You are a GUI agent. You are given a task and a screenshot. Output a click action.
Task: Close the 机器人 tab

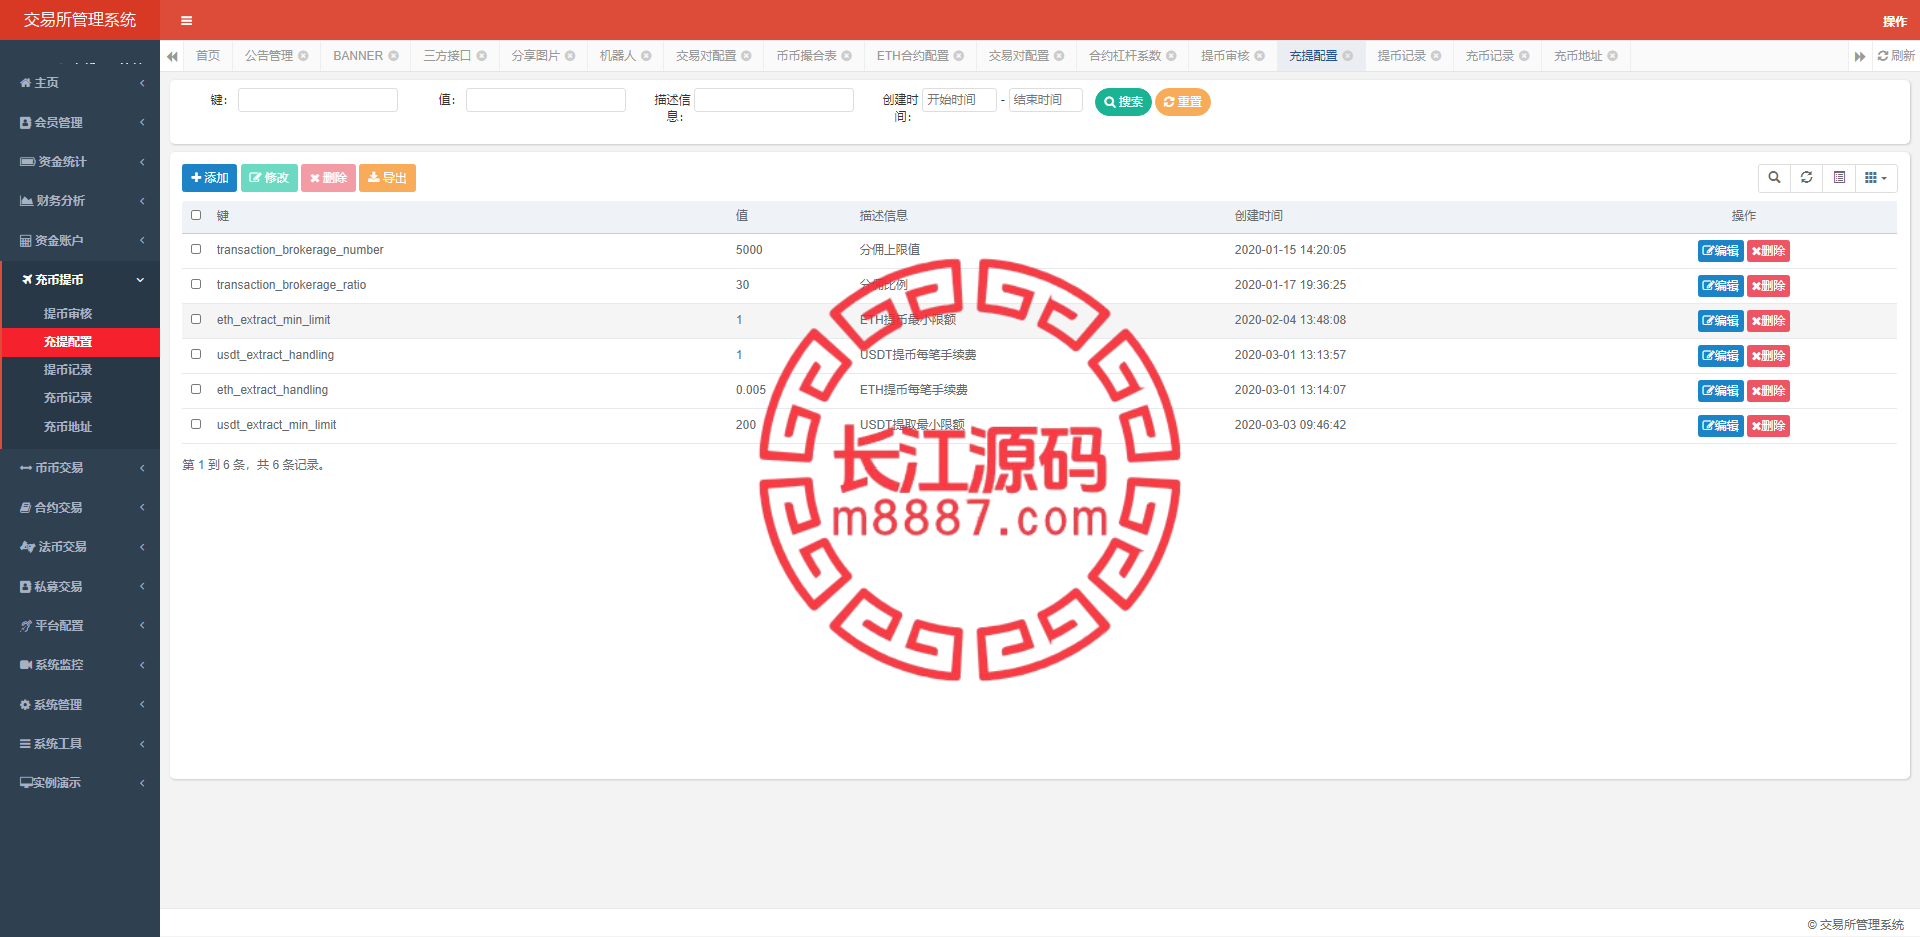tap(646, 56)
